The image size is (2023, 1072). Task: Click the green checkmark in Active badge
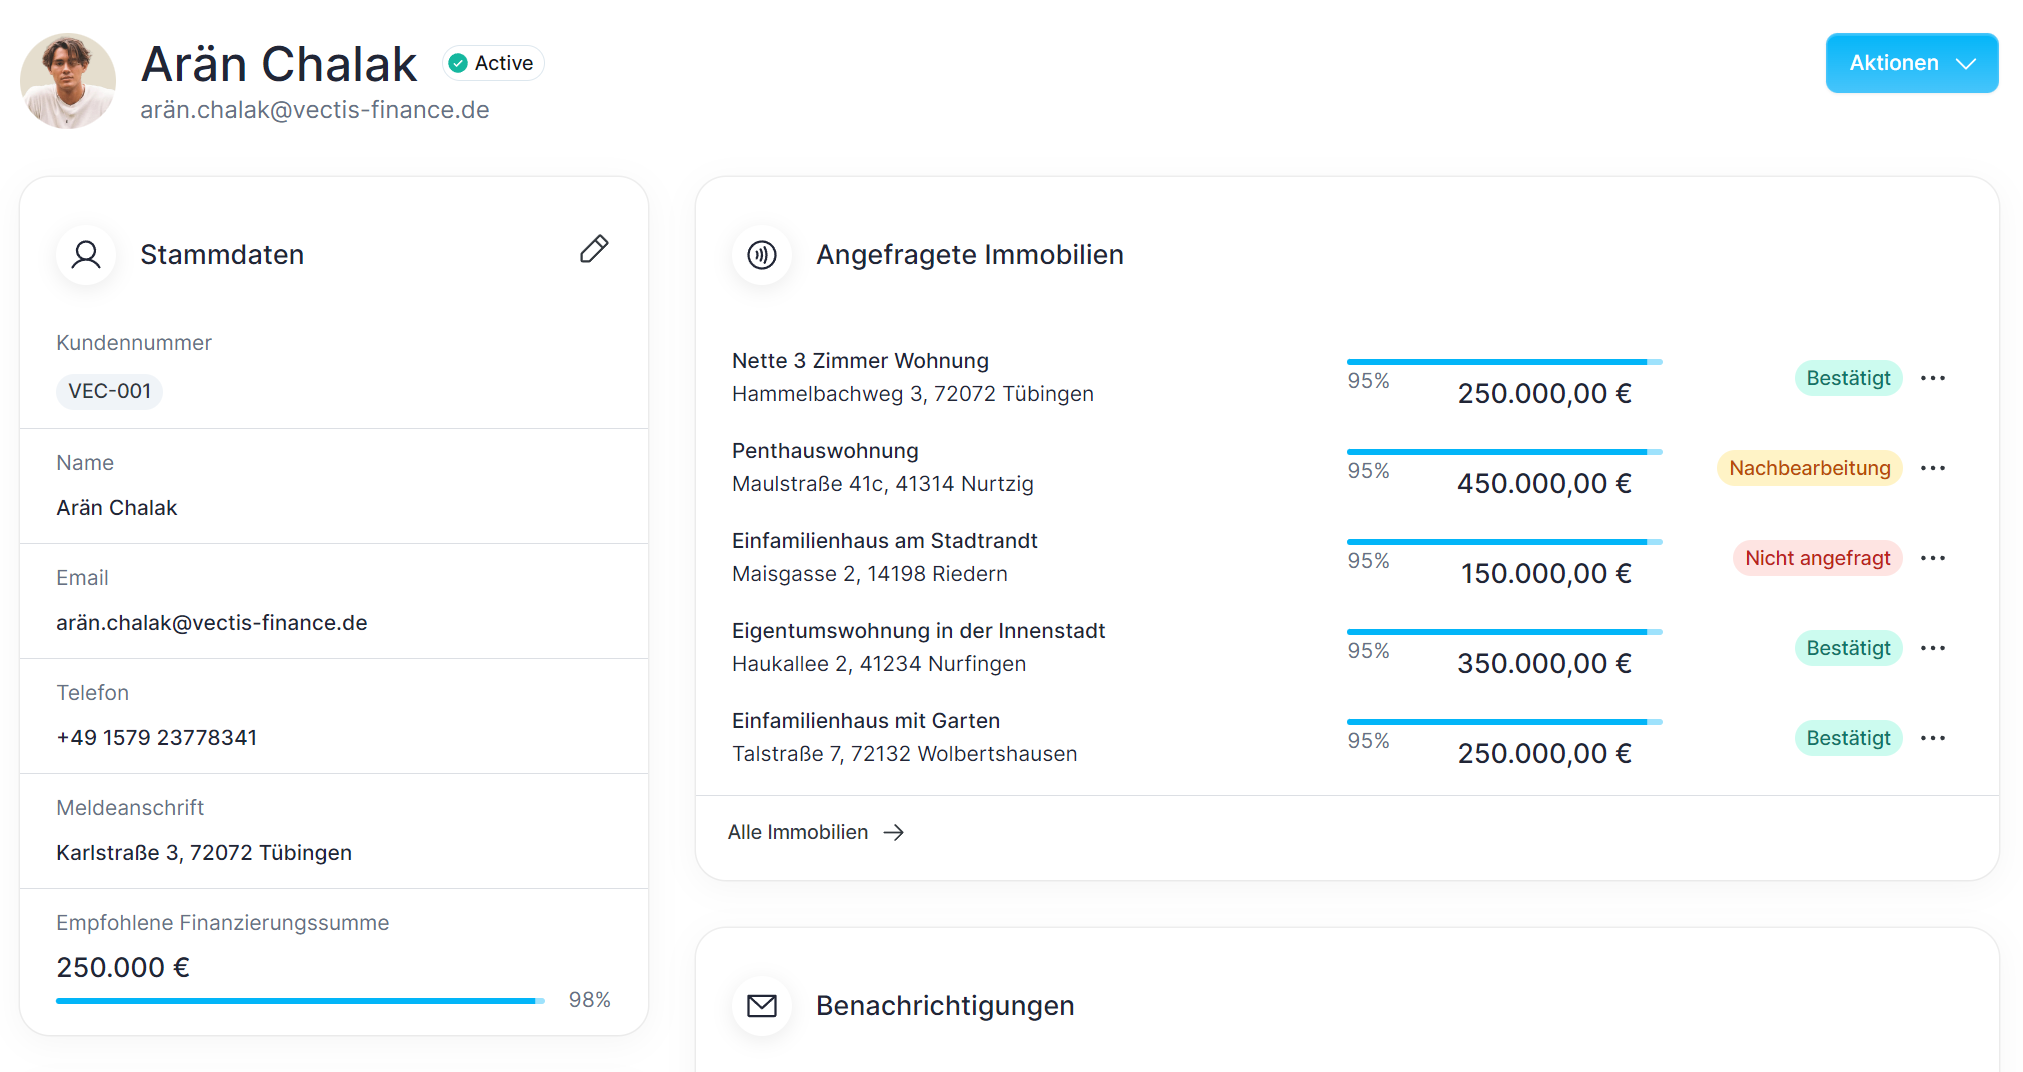[x=458, y=63]
